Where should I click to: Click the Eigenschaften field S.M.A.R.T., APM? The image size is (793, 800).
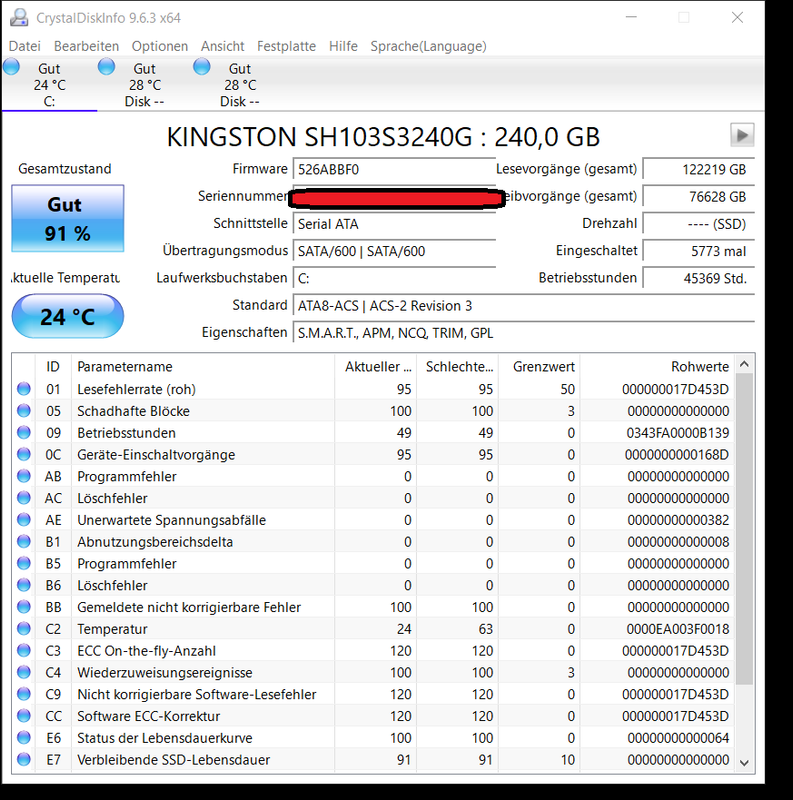524,333
